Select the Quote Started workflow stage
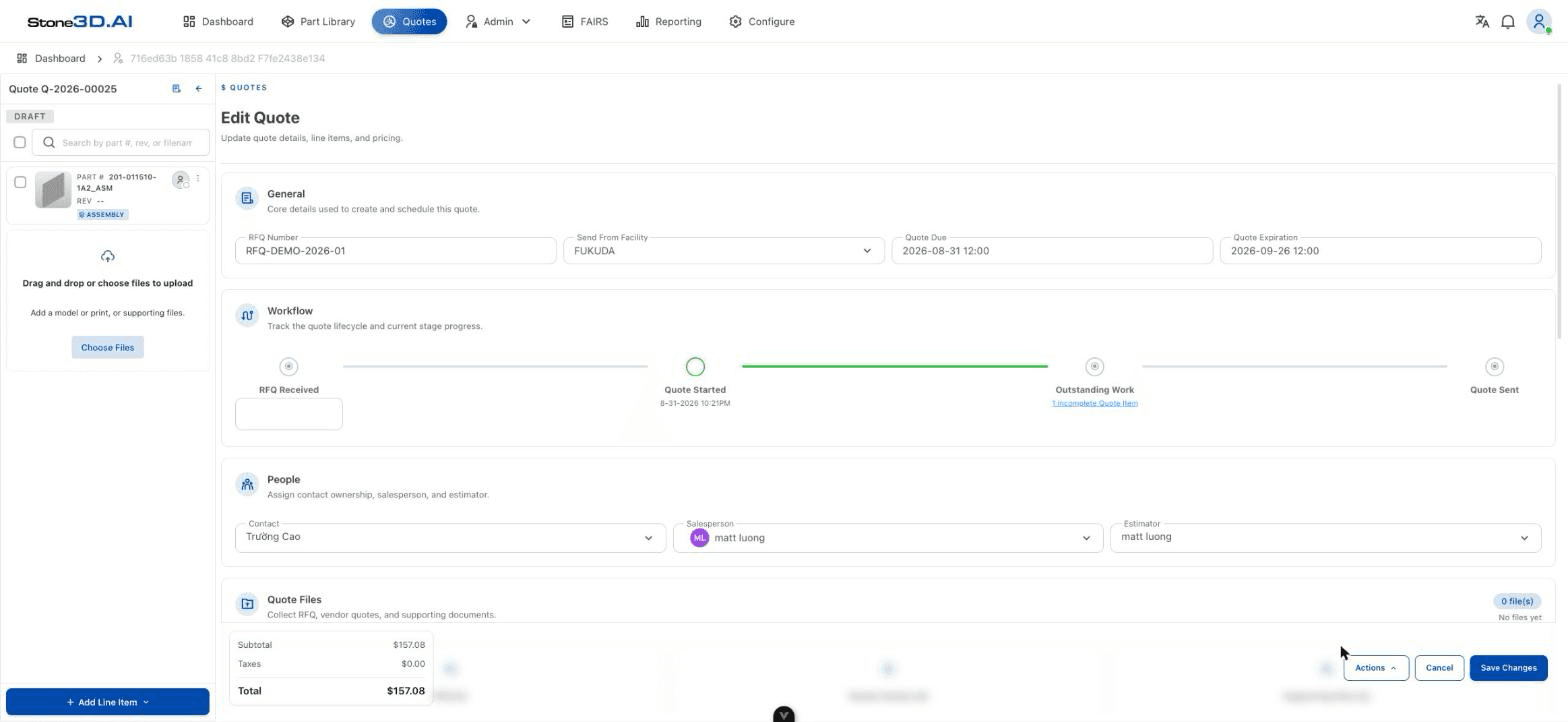 coord(695,366)
